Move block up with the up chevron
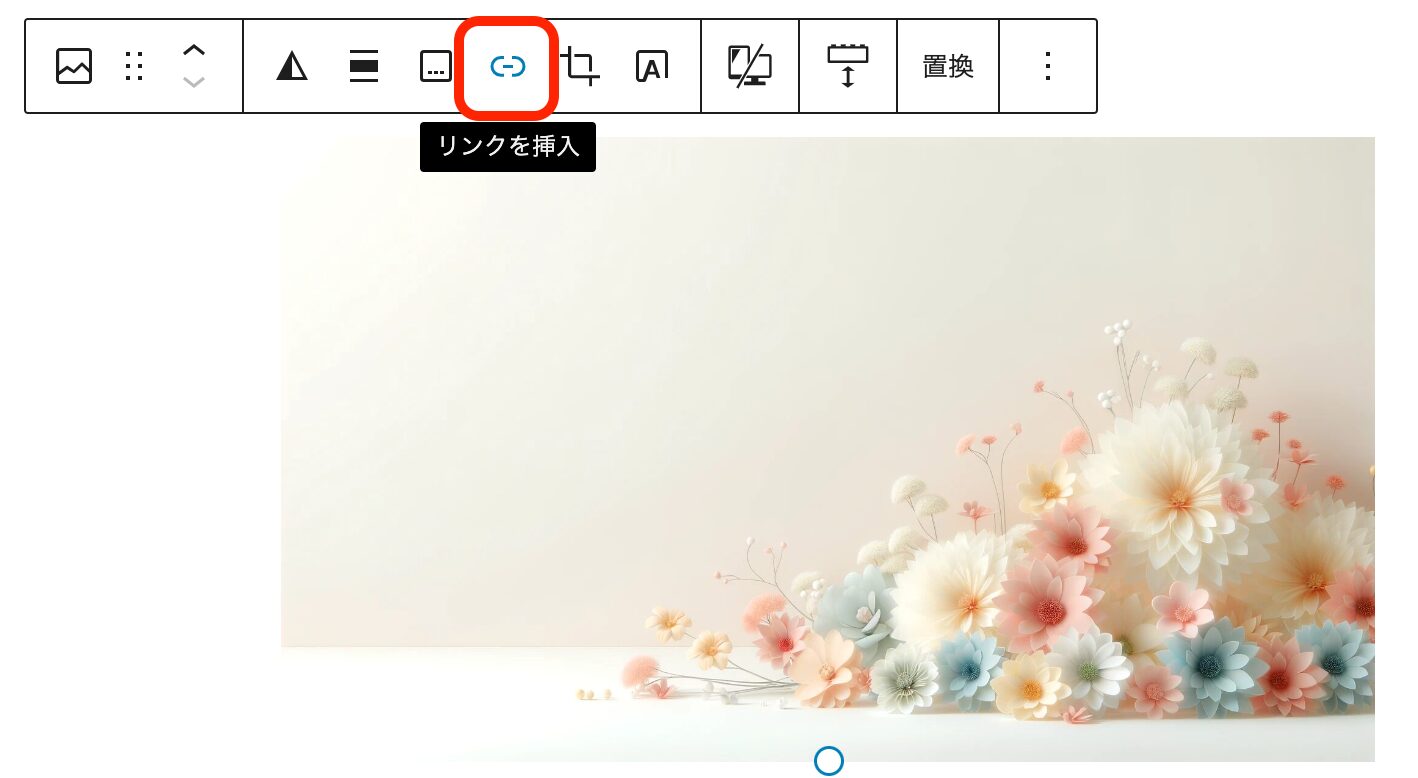This screenshot has height=778, width=1418. tap(194, 49)
